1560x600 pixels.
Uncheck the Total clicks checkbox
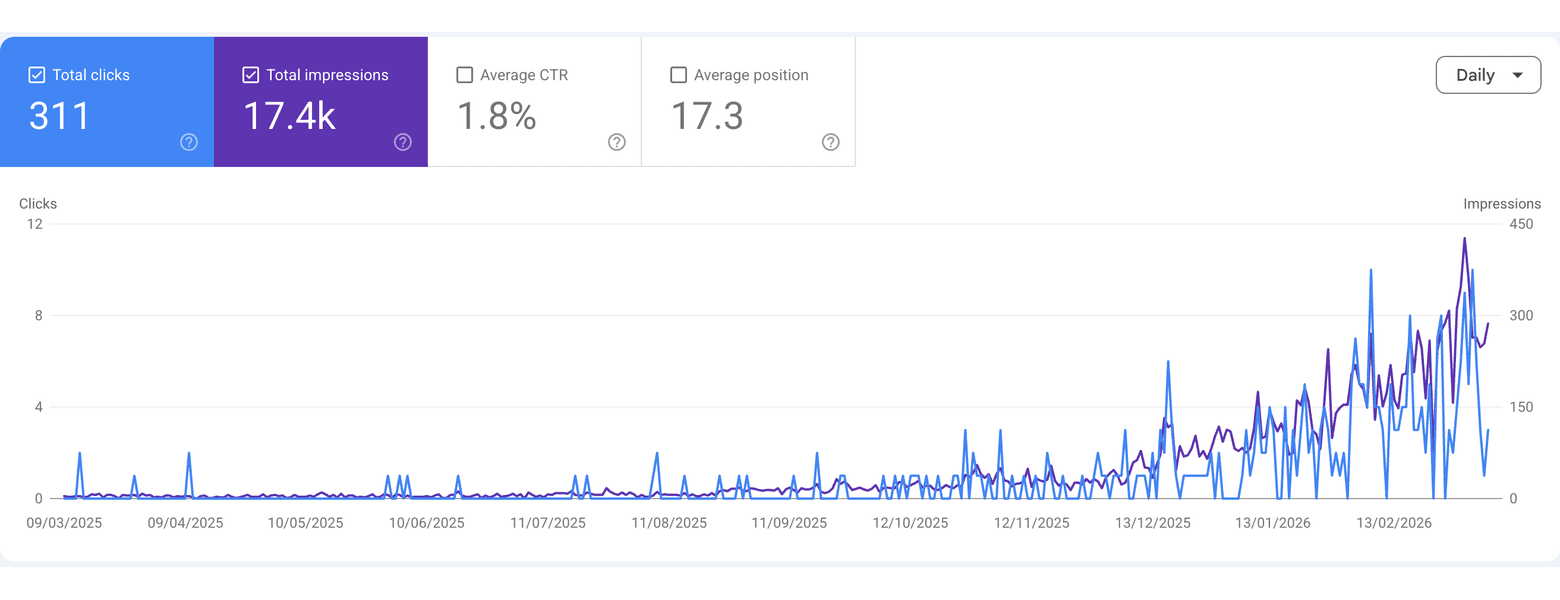tap(37, 75)
